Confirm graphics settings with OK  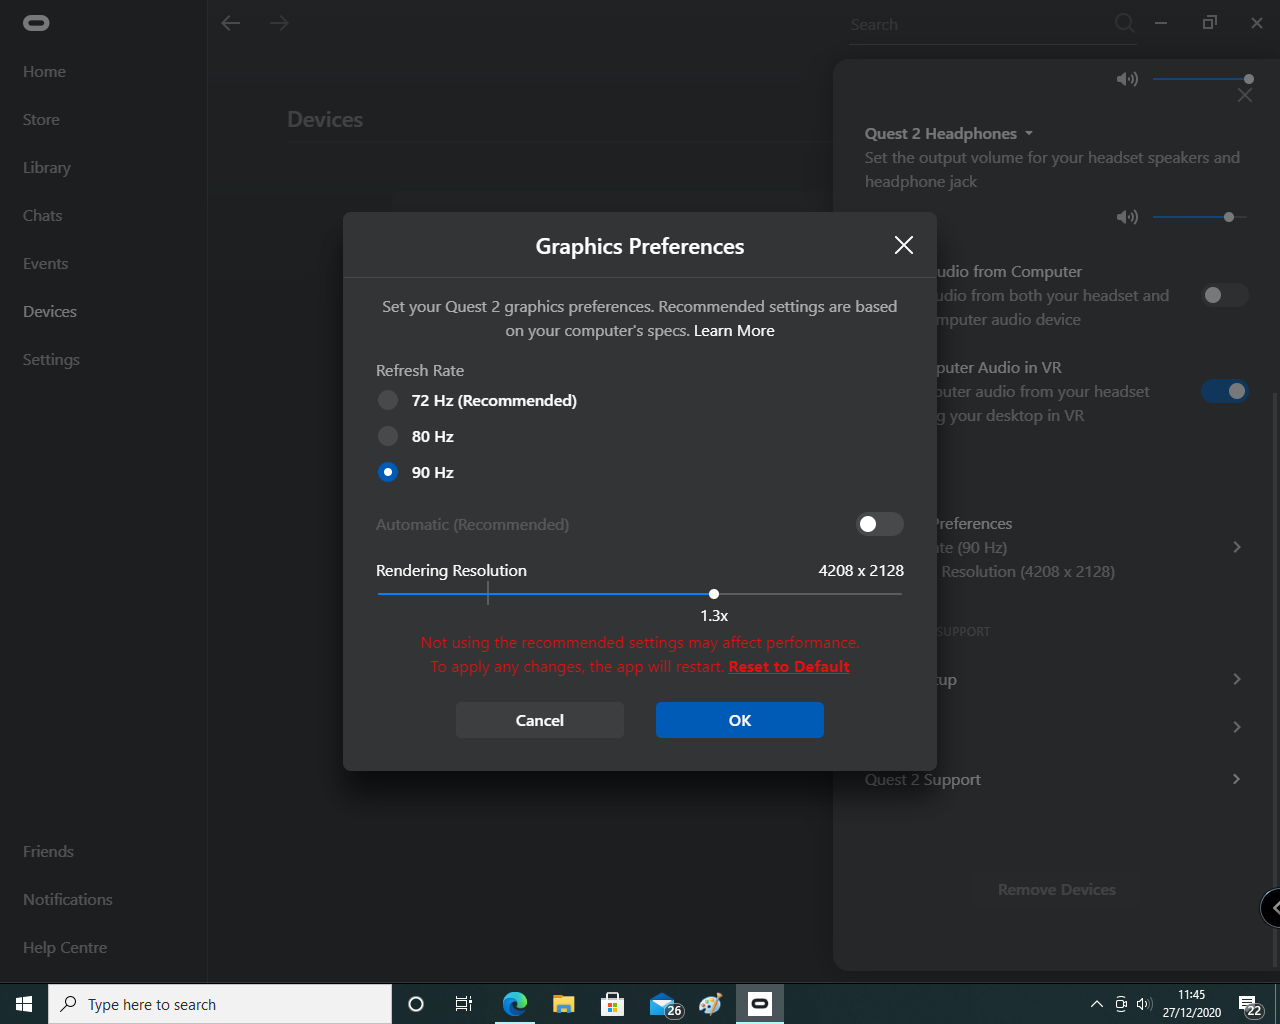point(740,720)
